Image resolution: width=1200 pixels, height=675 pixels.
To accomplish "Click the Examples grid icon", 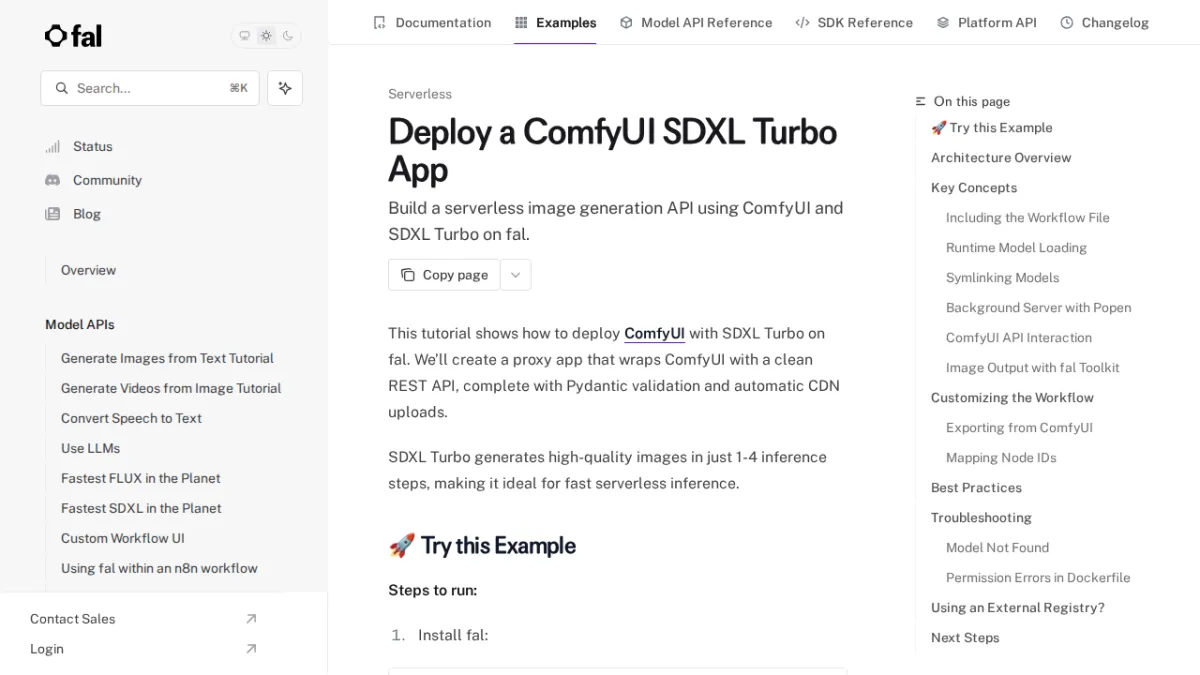I will (x=521, y=22).
